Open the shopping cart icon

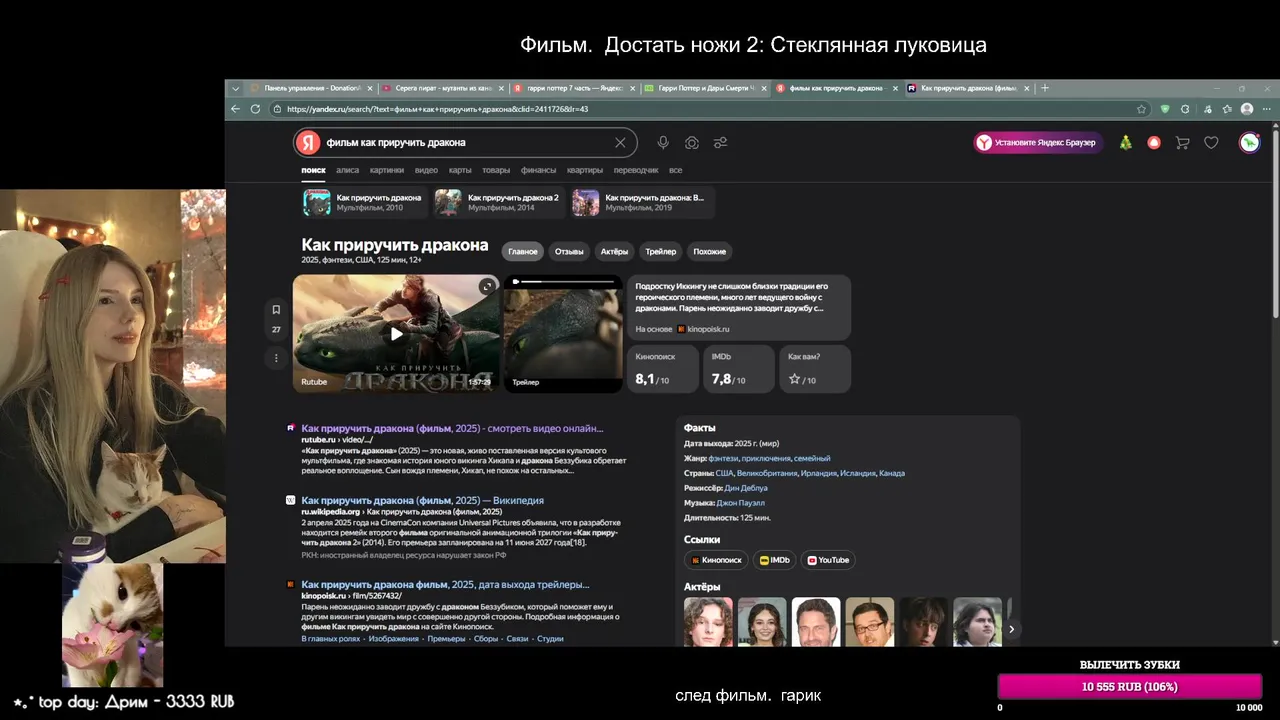click(x=1182, y=143)
